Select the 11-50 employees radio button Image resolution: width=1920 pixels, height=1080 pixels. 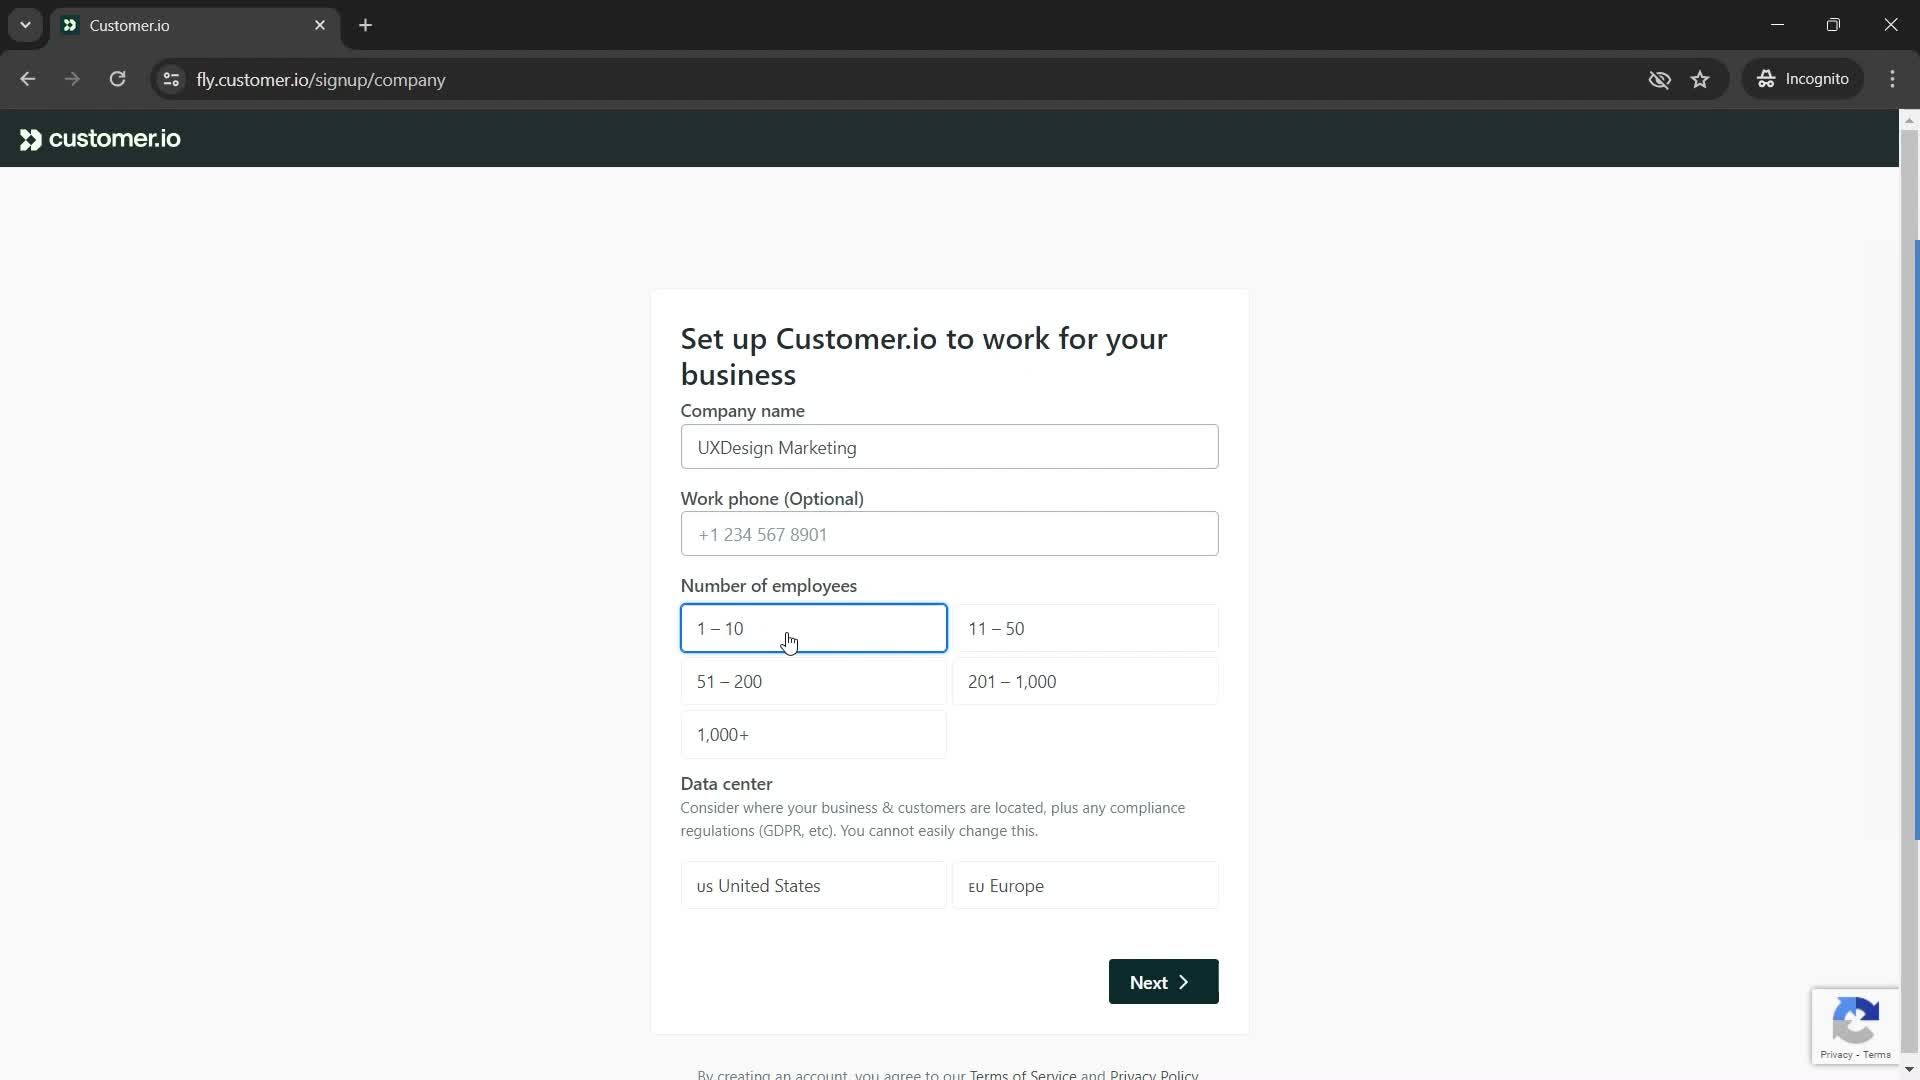[1089, 630]
